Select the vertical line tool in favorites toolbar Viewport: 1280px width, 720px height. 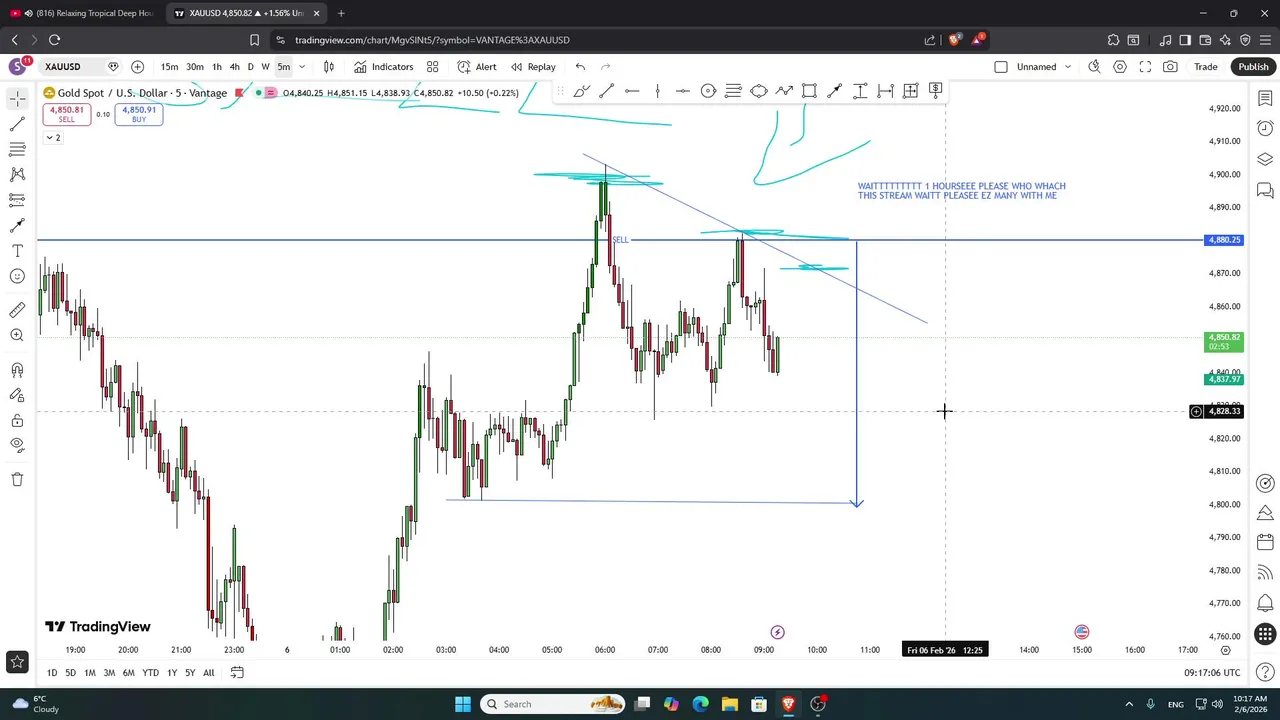[x=657, y=91]
